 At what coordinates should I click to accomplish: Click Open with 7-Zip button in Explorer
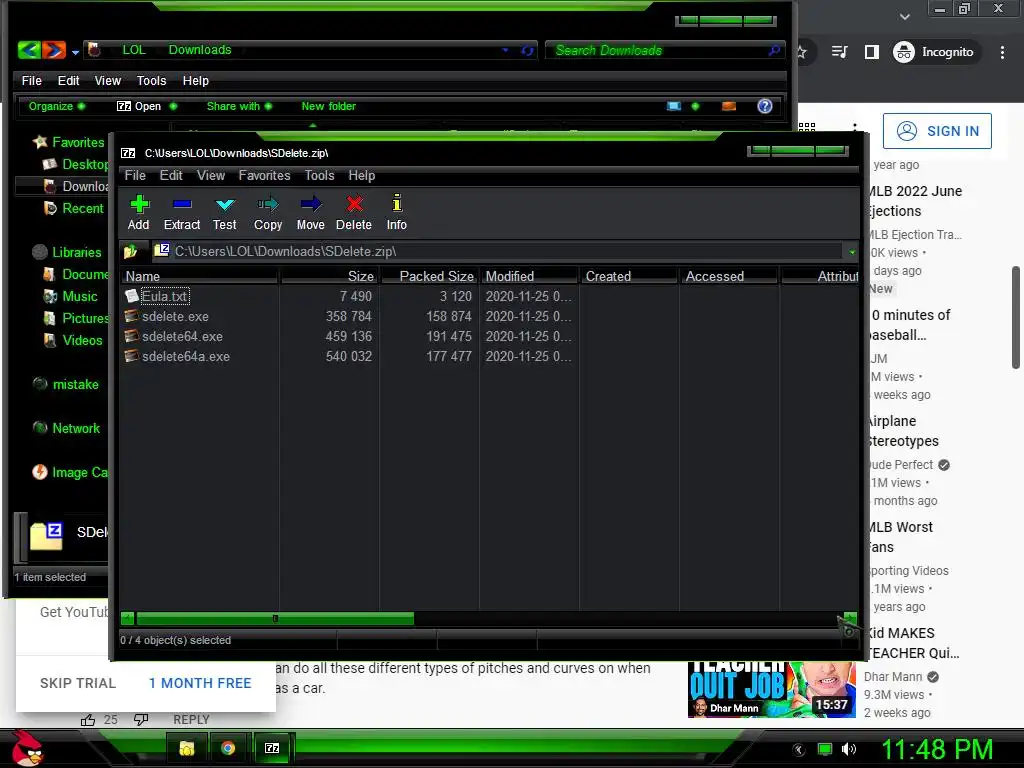[x=146, y=106]
